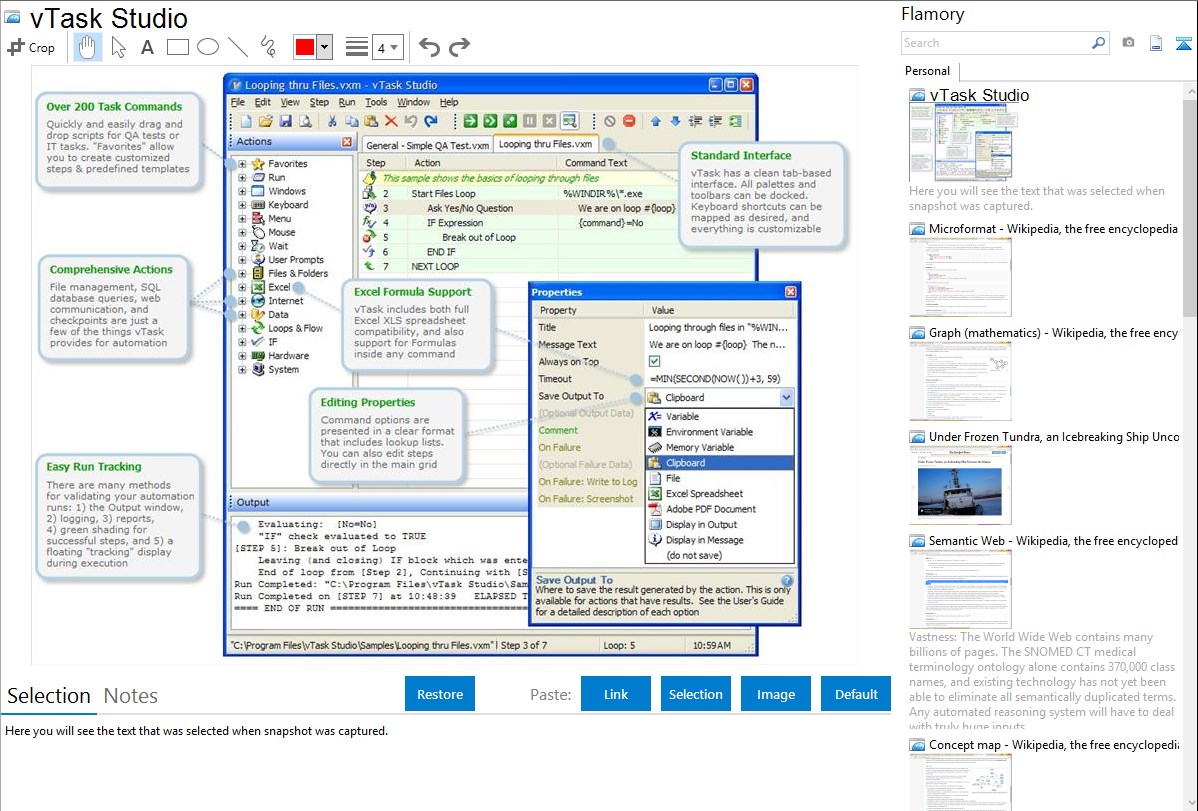Choose the arrow pointer selection tool

pyautogui.click(x=118, y=47)
